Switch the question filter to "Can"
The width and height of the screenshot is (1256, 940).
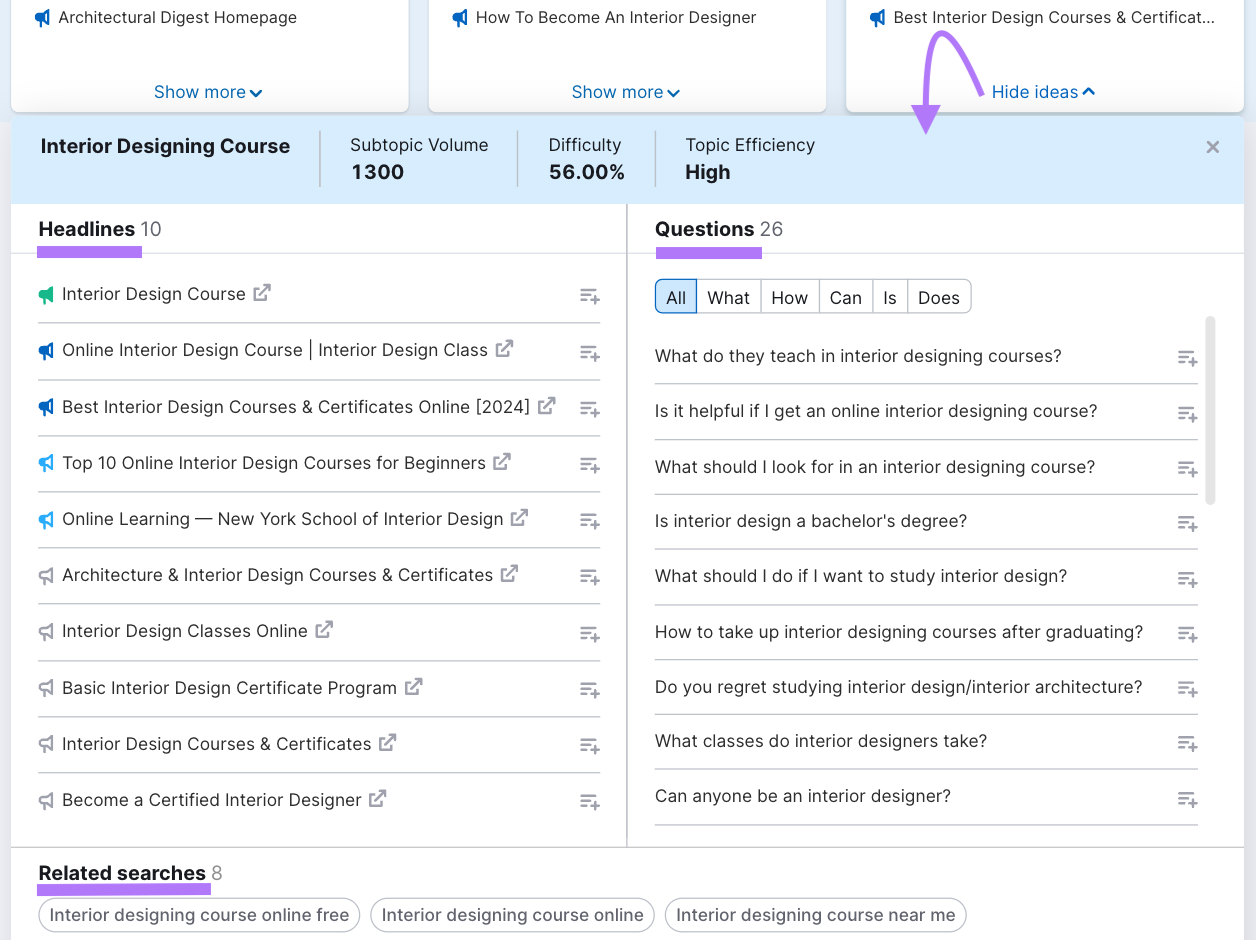pyautogui.click(x=846, y=296)
